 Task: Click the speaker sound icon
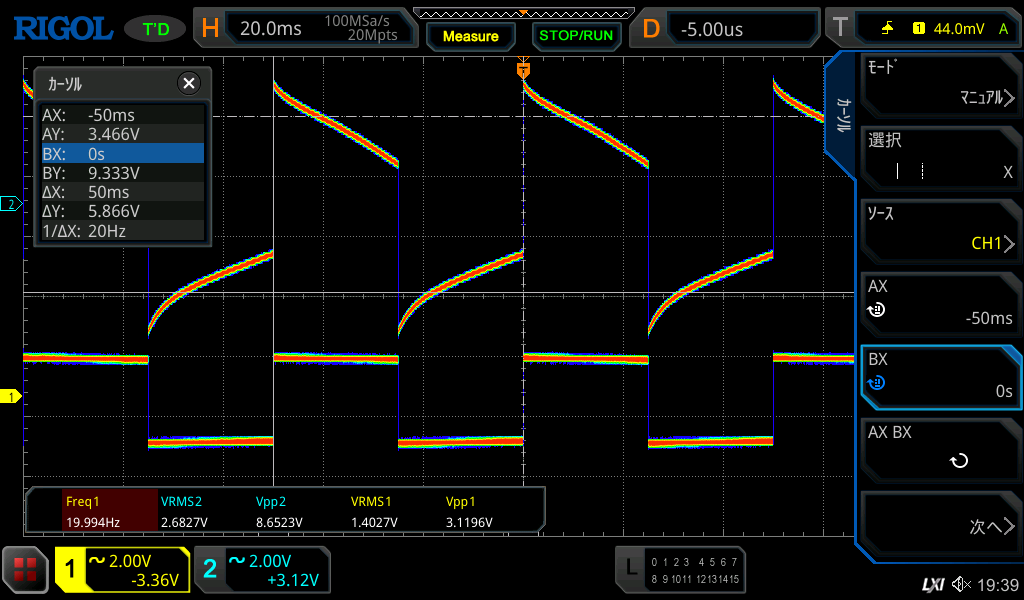click(x=961, y=584)
